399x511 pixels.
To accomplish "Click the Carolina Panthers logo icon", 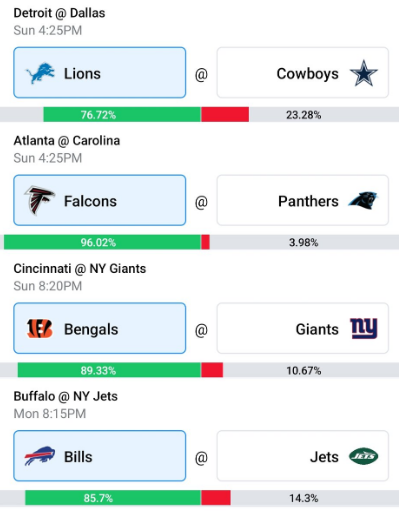I will tap(363, 201).
